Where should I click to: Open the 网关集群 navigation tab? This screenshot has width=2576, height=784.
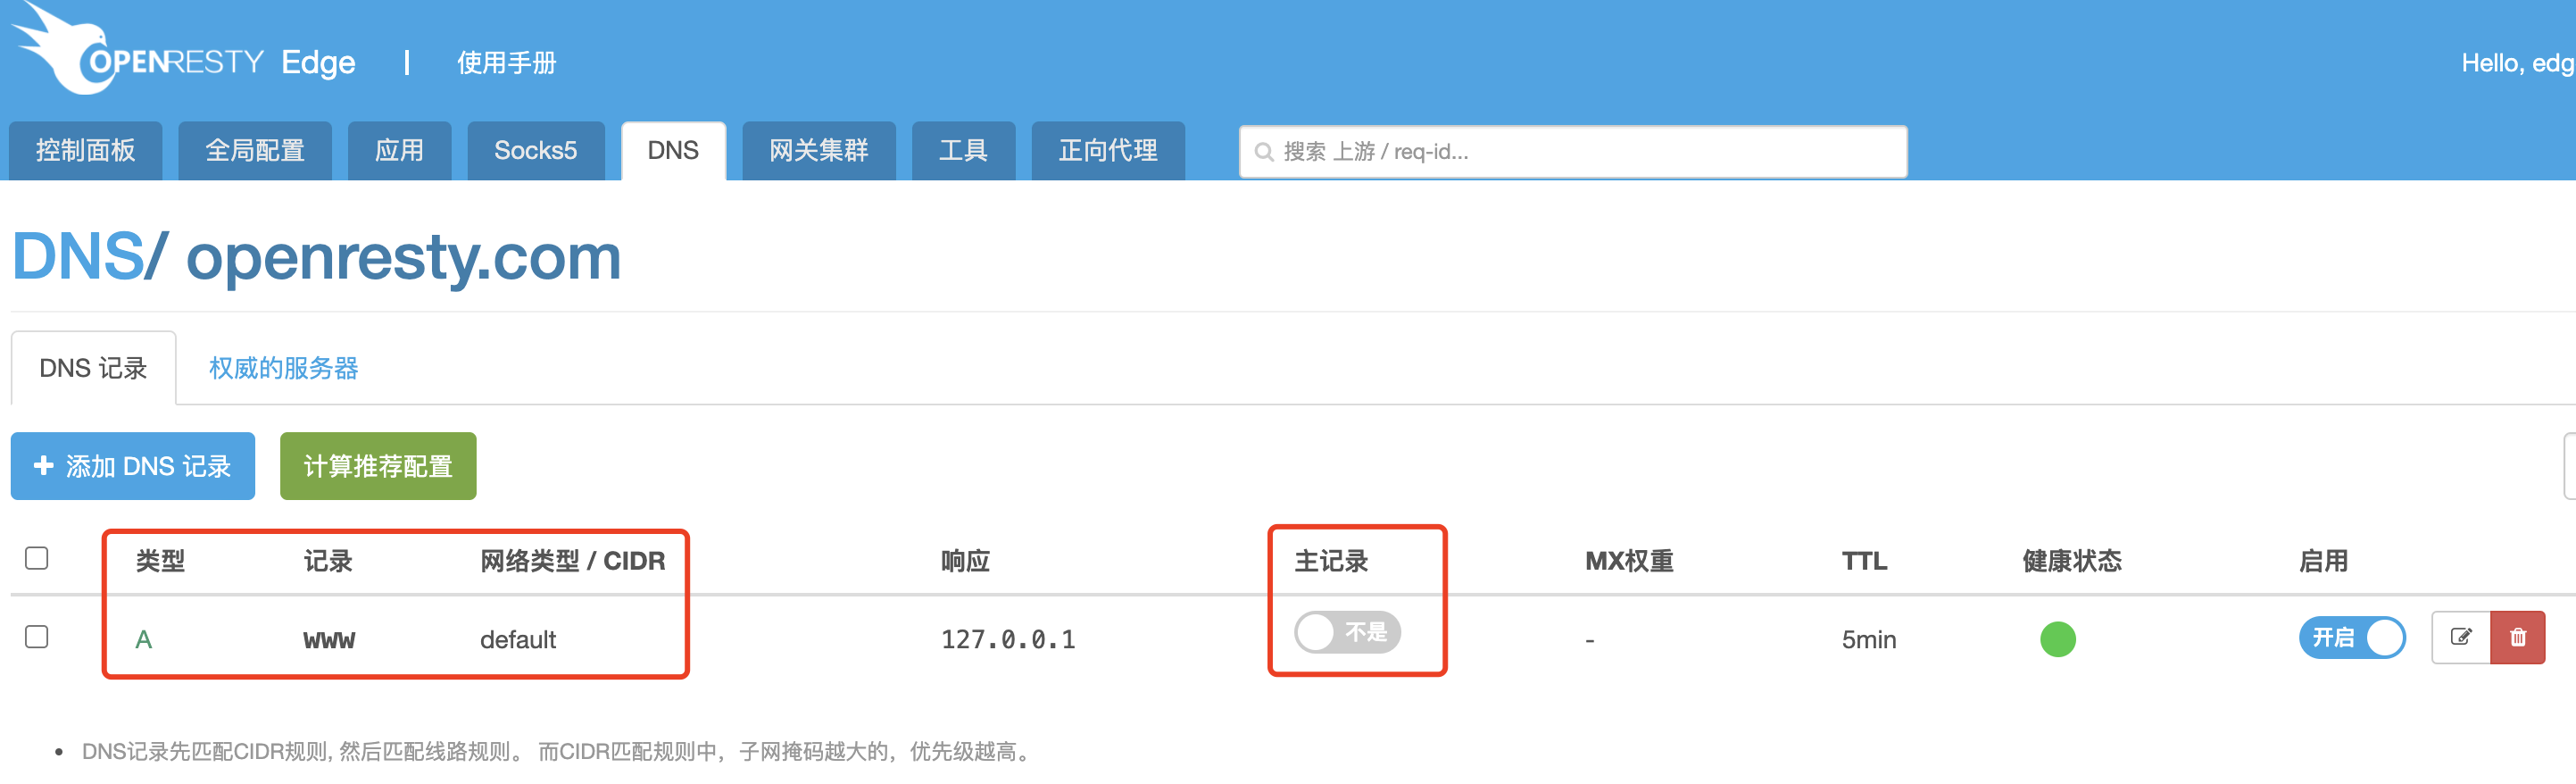click(819, 151)
